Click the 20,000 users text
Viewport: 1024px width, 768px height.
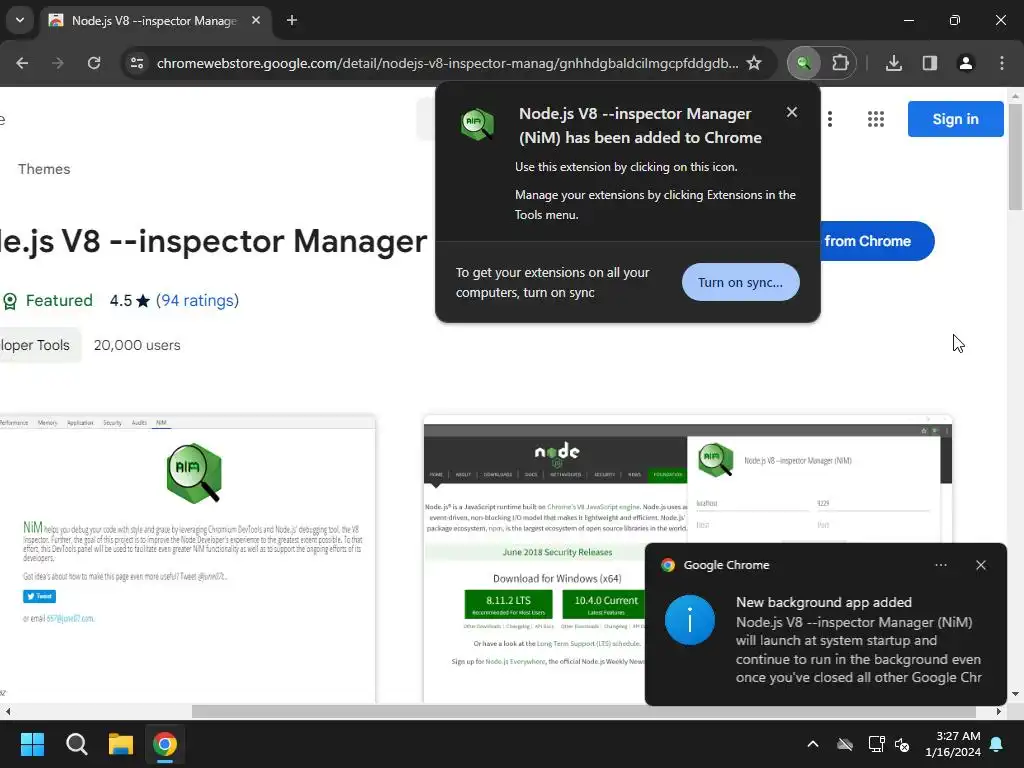click(137, 345)
